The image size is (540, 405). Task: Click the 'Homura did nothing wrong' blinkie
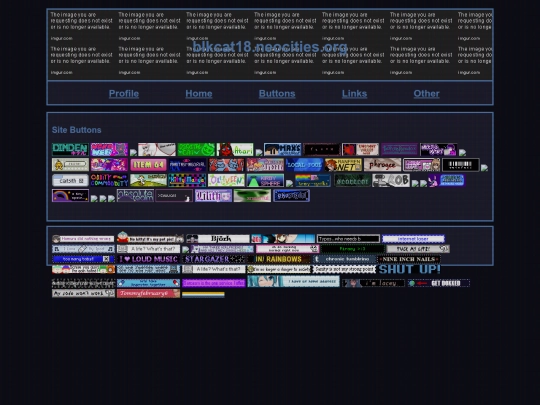pyautogui.click(x=83, y=239)
